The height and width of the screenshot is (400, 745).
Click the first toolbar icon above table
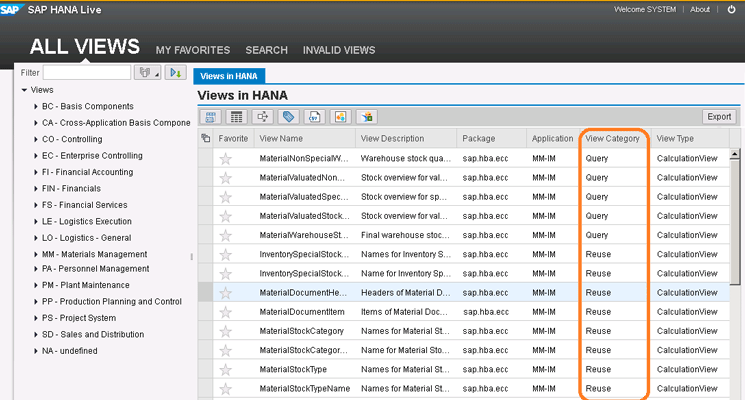pyautogui.click(x=212, y=117)
